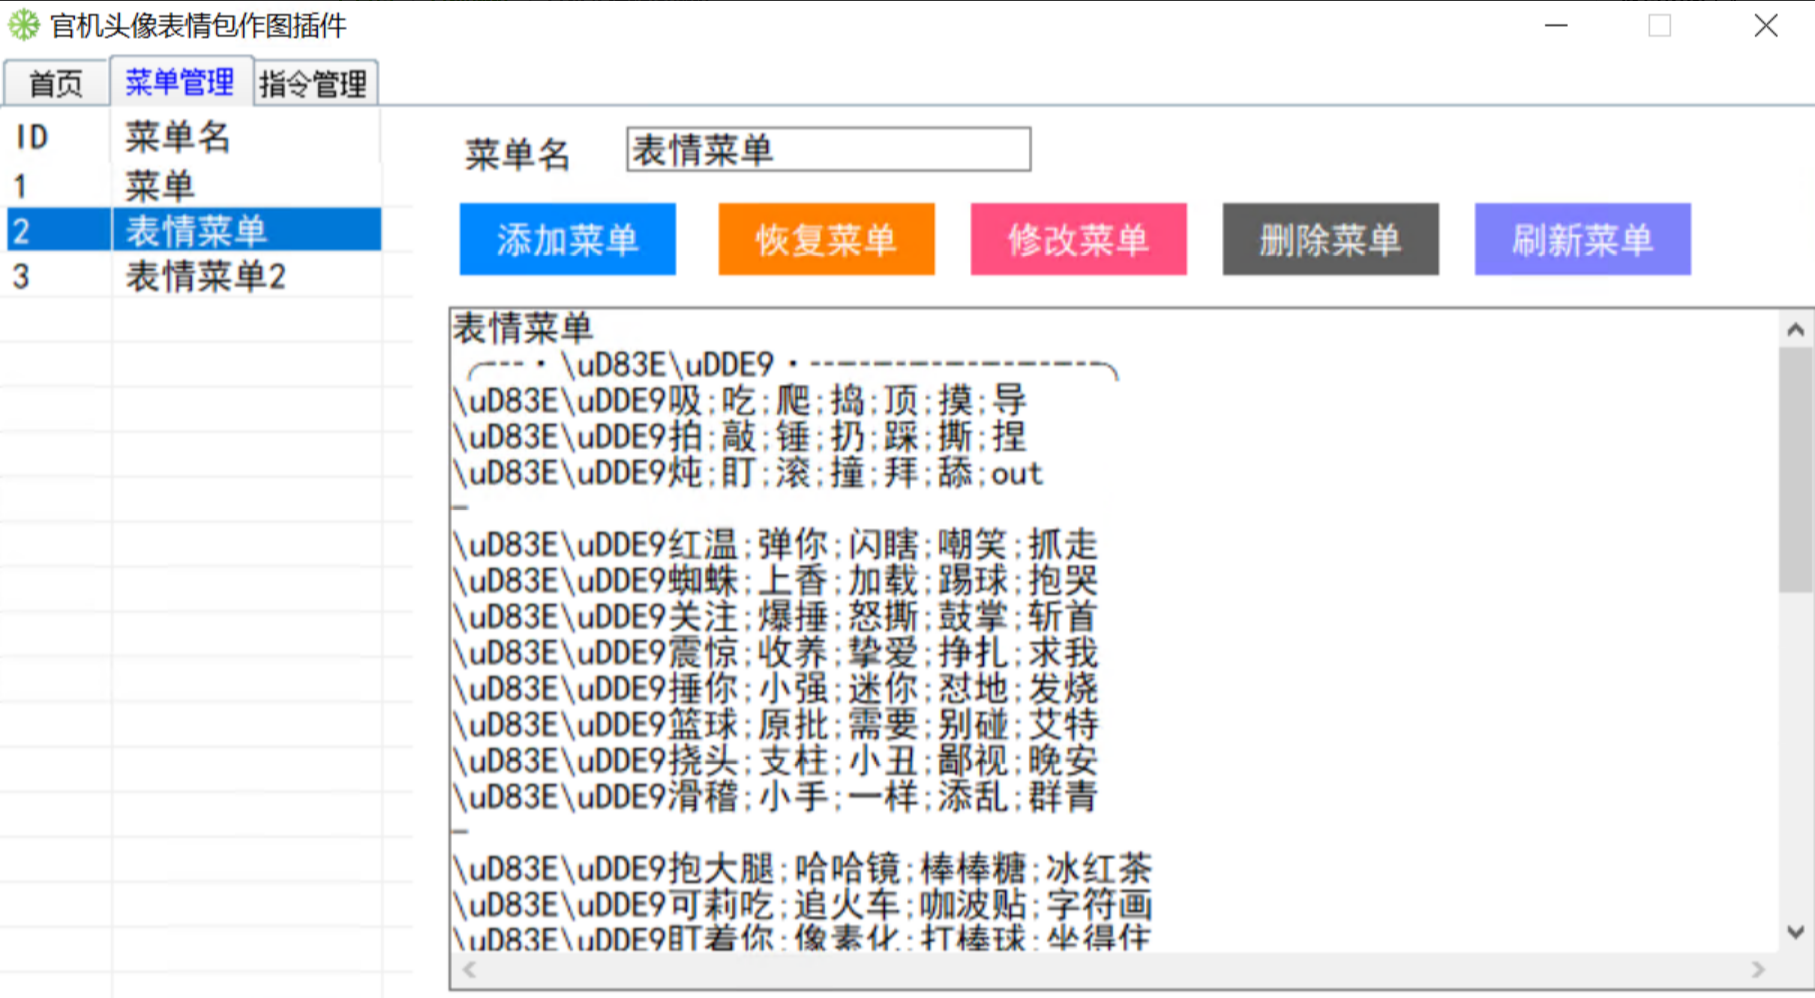Click the horizontal scrollbar right arrow

pyautogui.click(x=1758, y=969)
